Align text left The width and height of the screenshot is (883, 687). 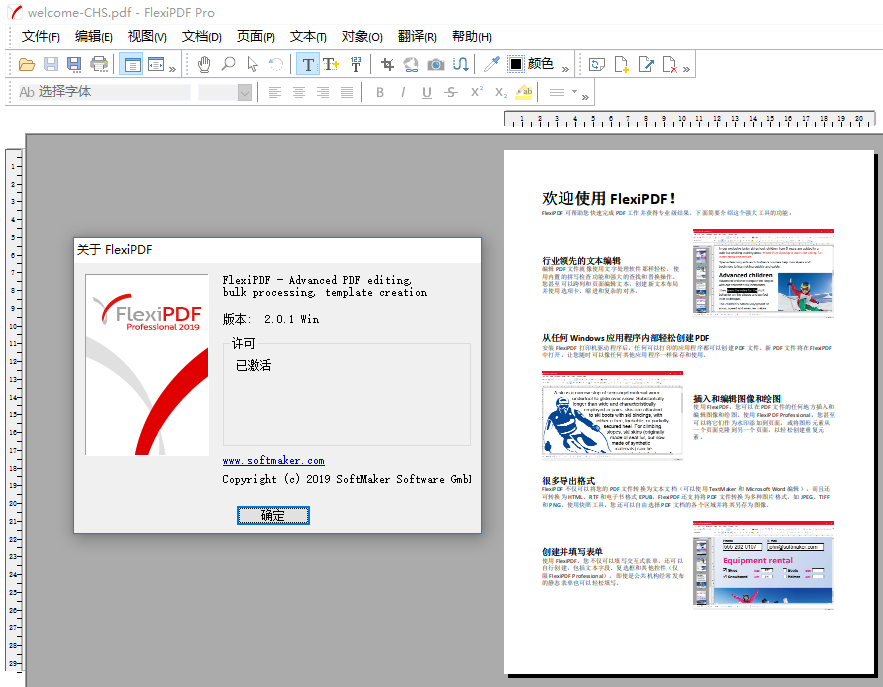275,92
